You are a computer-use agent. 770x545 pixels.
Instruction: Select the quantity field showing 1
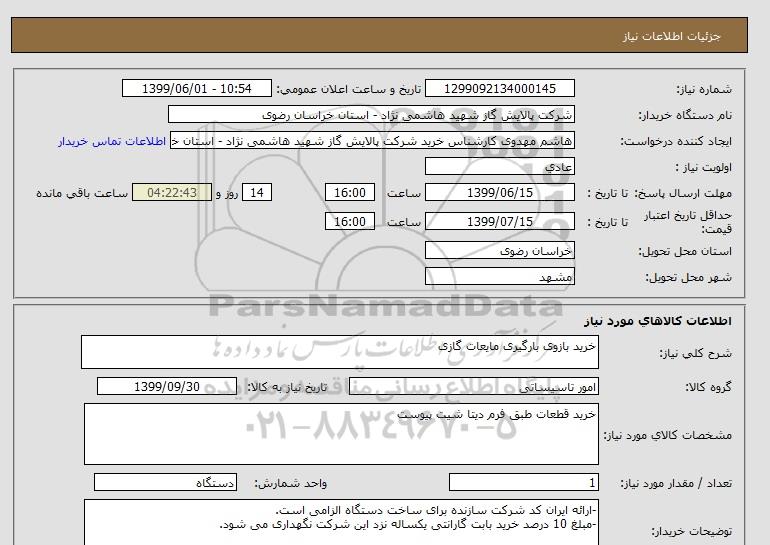coord(523,483)
